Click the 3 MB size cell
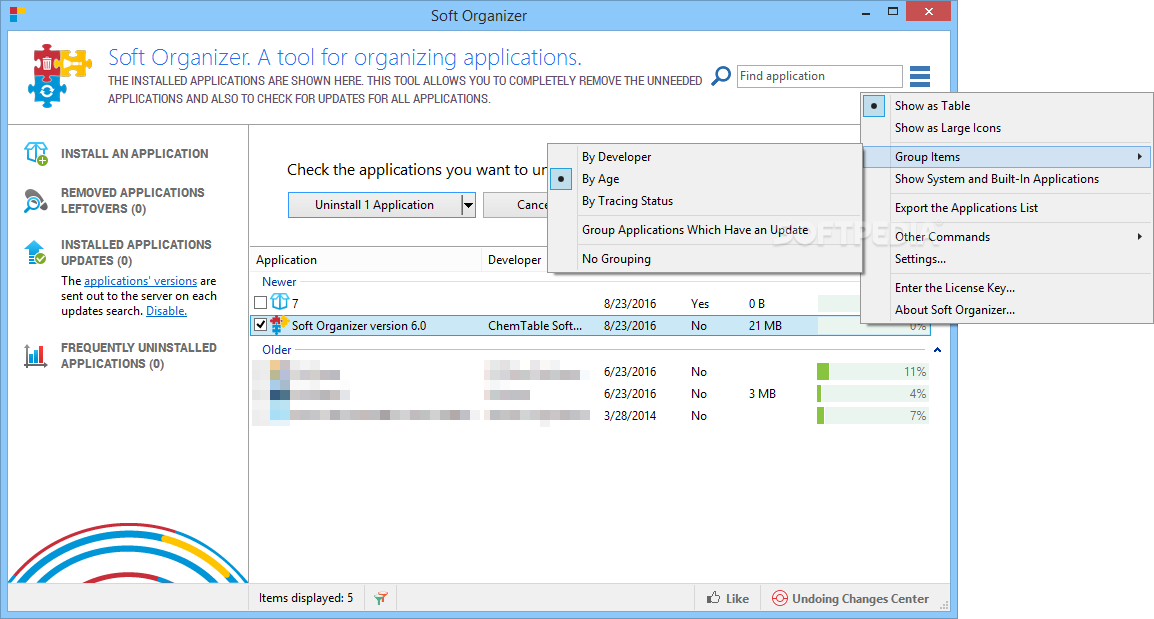This screenshot has width=1154, height=619. coord(762,394)
